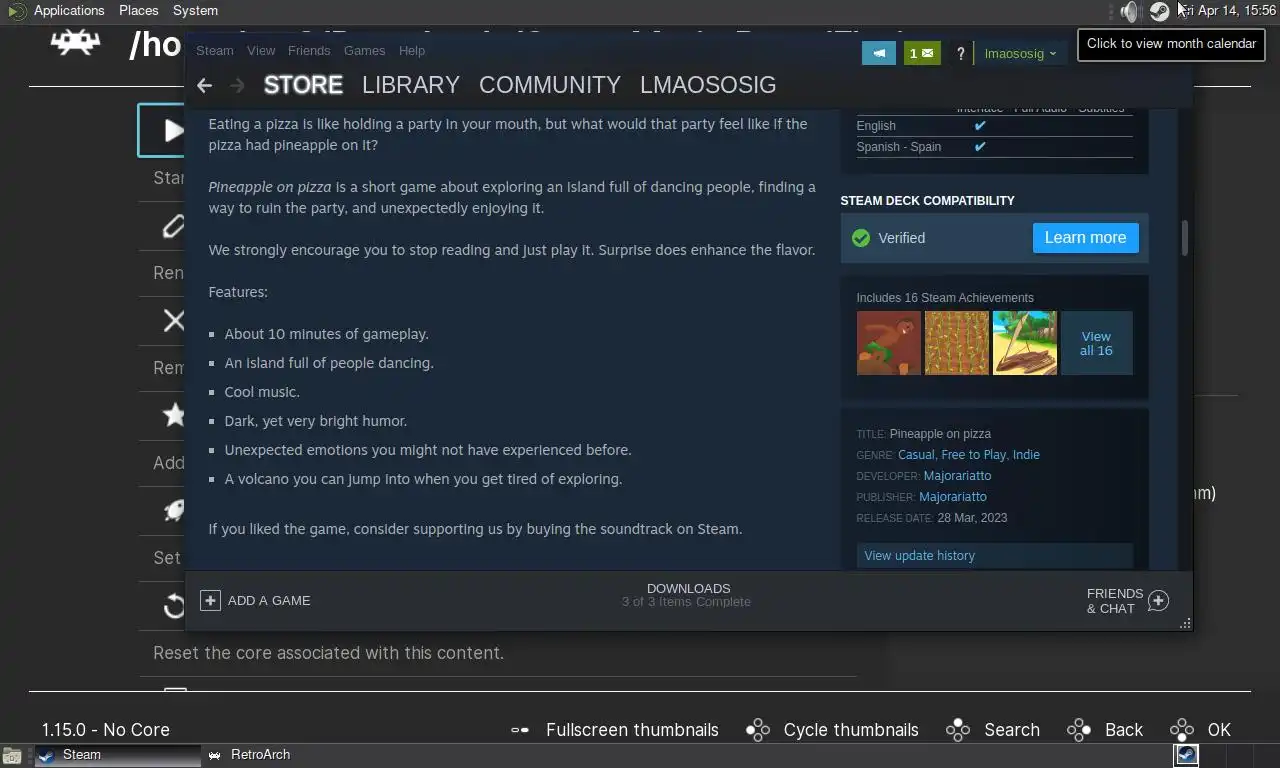Open publisher Majorariatto link

953,497
